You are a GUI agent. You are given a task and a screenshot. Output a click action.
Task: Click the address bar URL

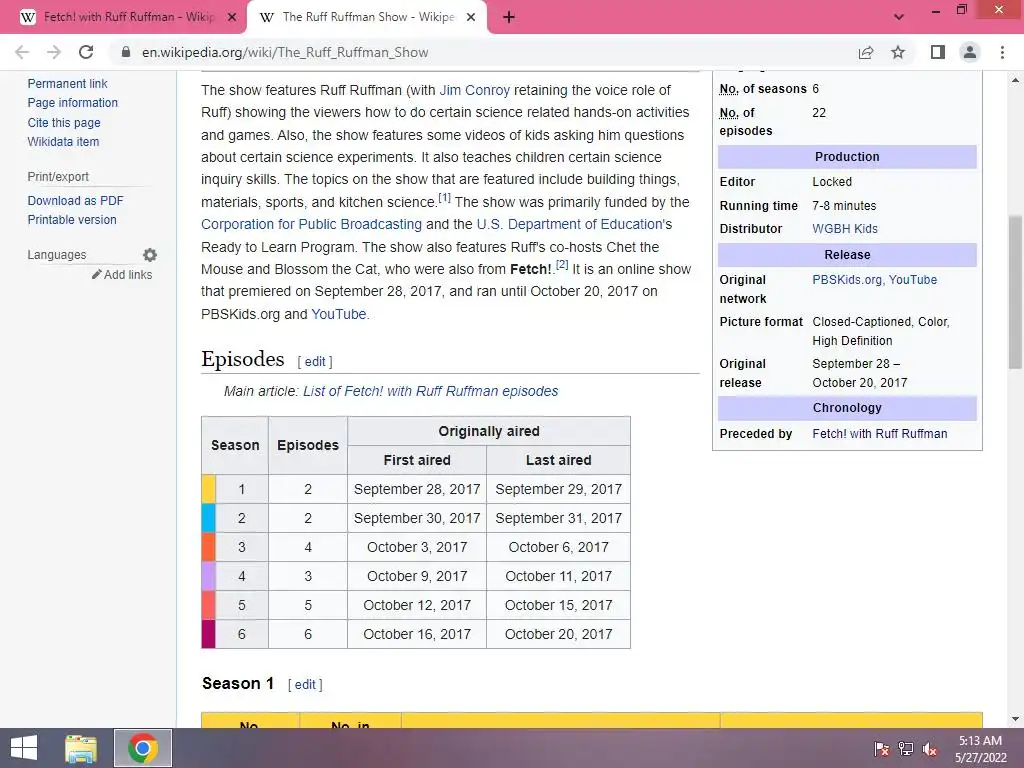285,52
